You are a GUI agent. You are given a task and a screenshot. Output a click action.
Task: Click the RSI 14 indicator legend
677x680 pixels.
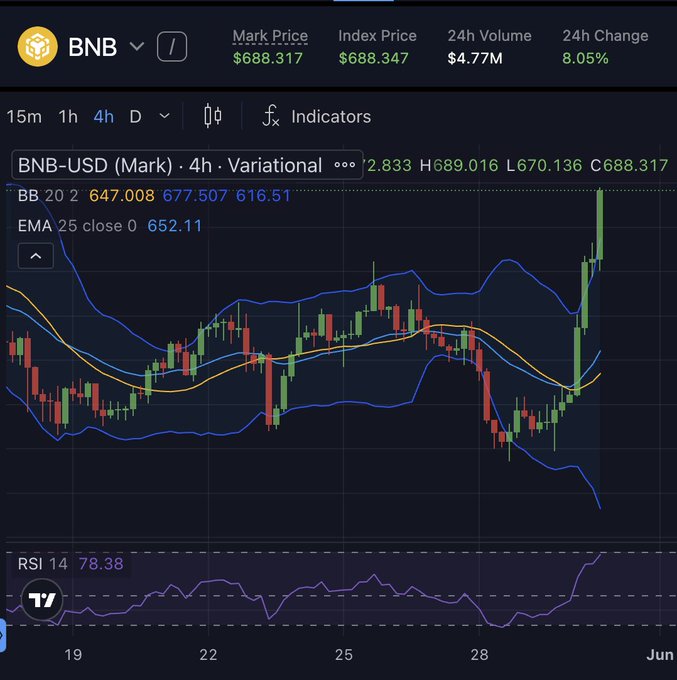[43, 564]
